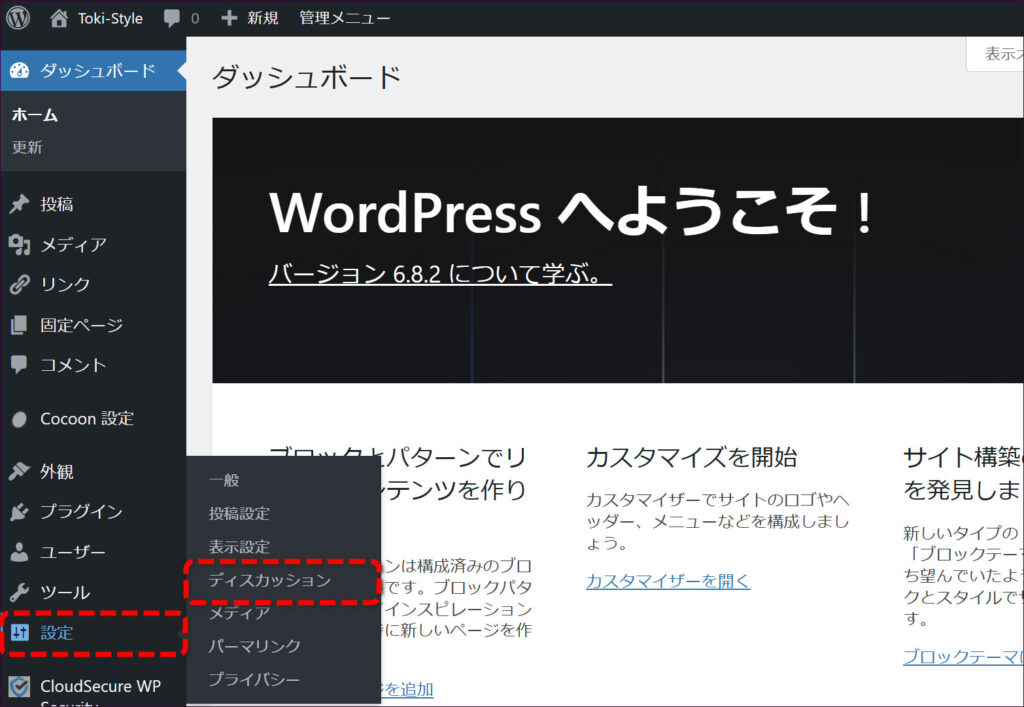The height and width of the screenshot is (707, 1024).
Task: Click the plug icon for プラグイン
Action: tap(19, 512)
